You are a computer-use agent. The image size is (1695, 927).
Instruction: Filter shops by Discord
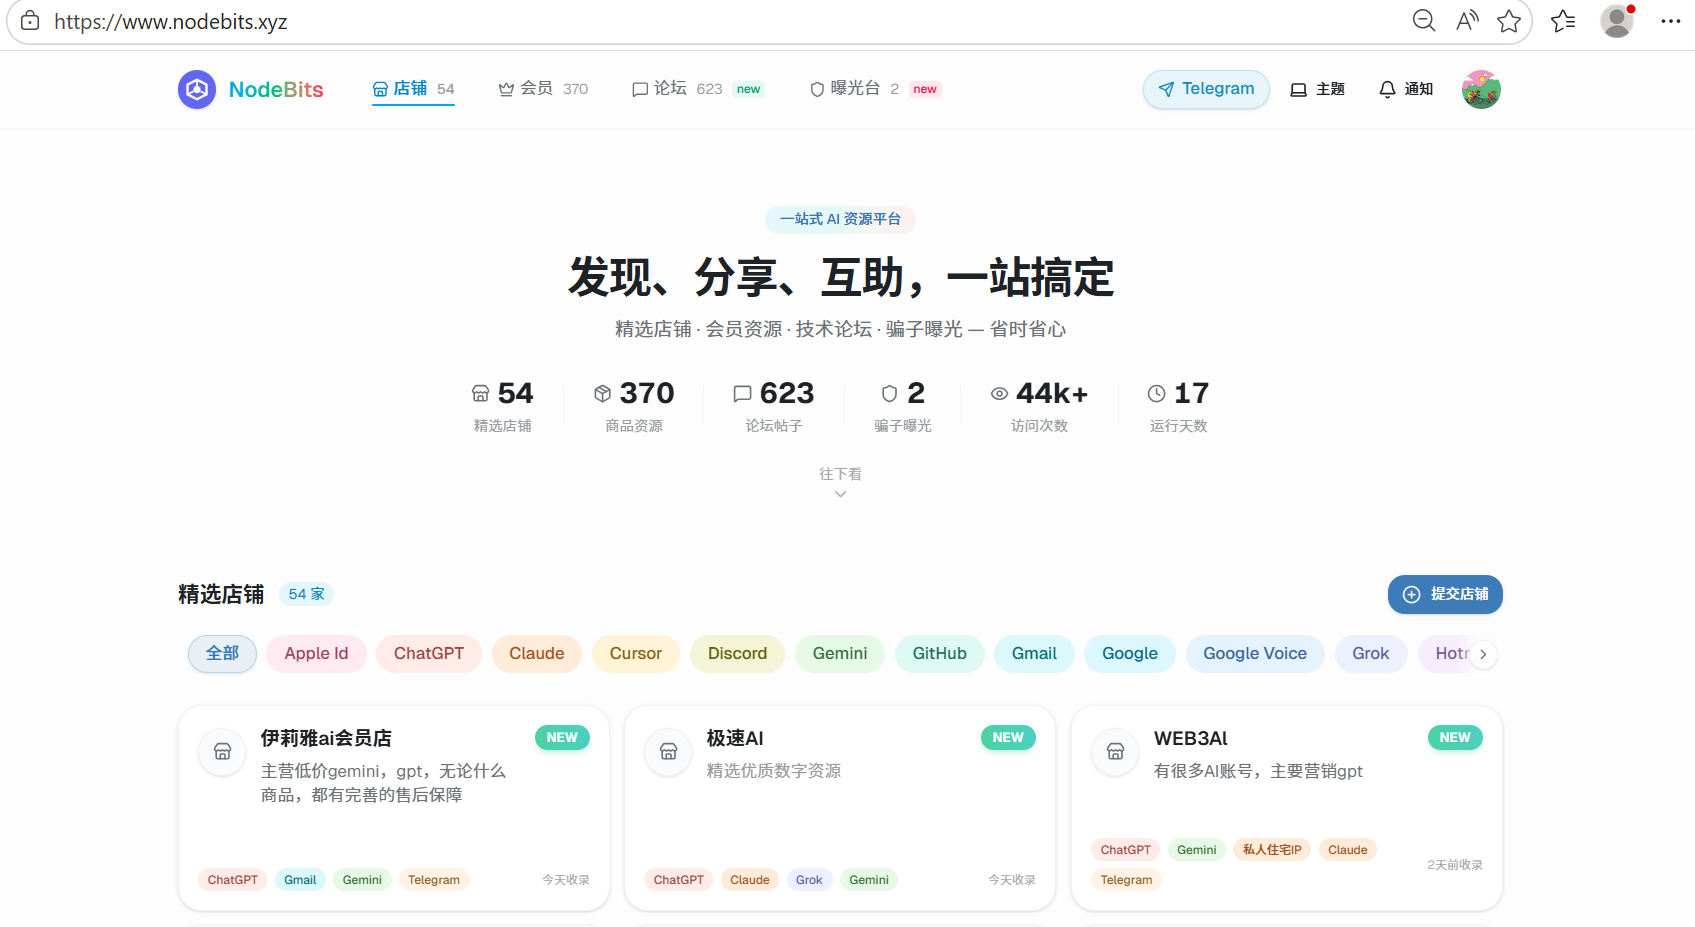pos(737,653)
